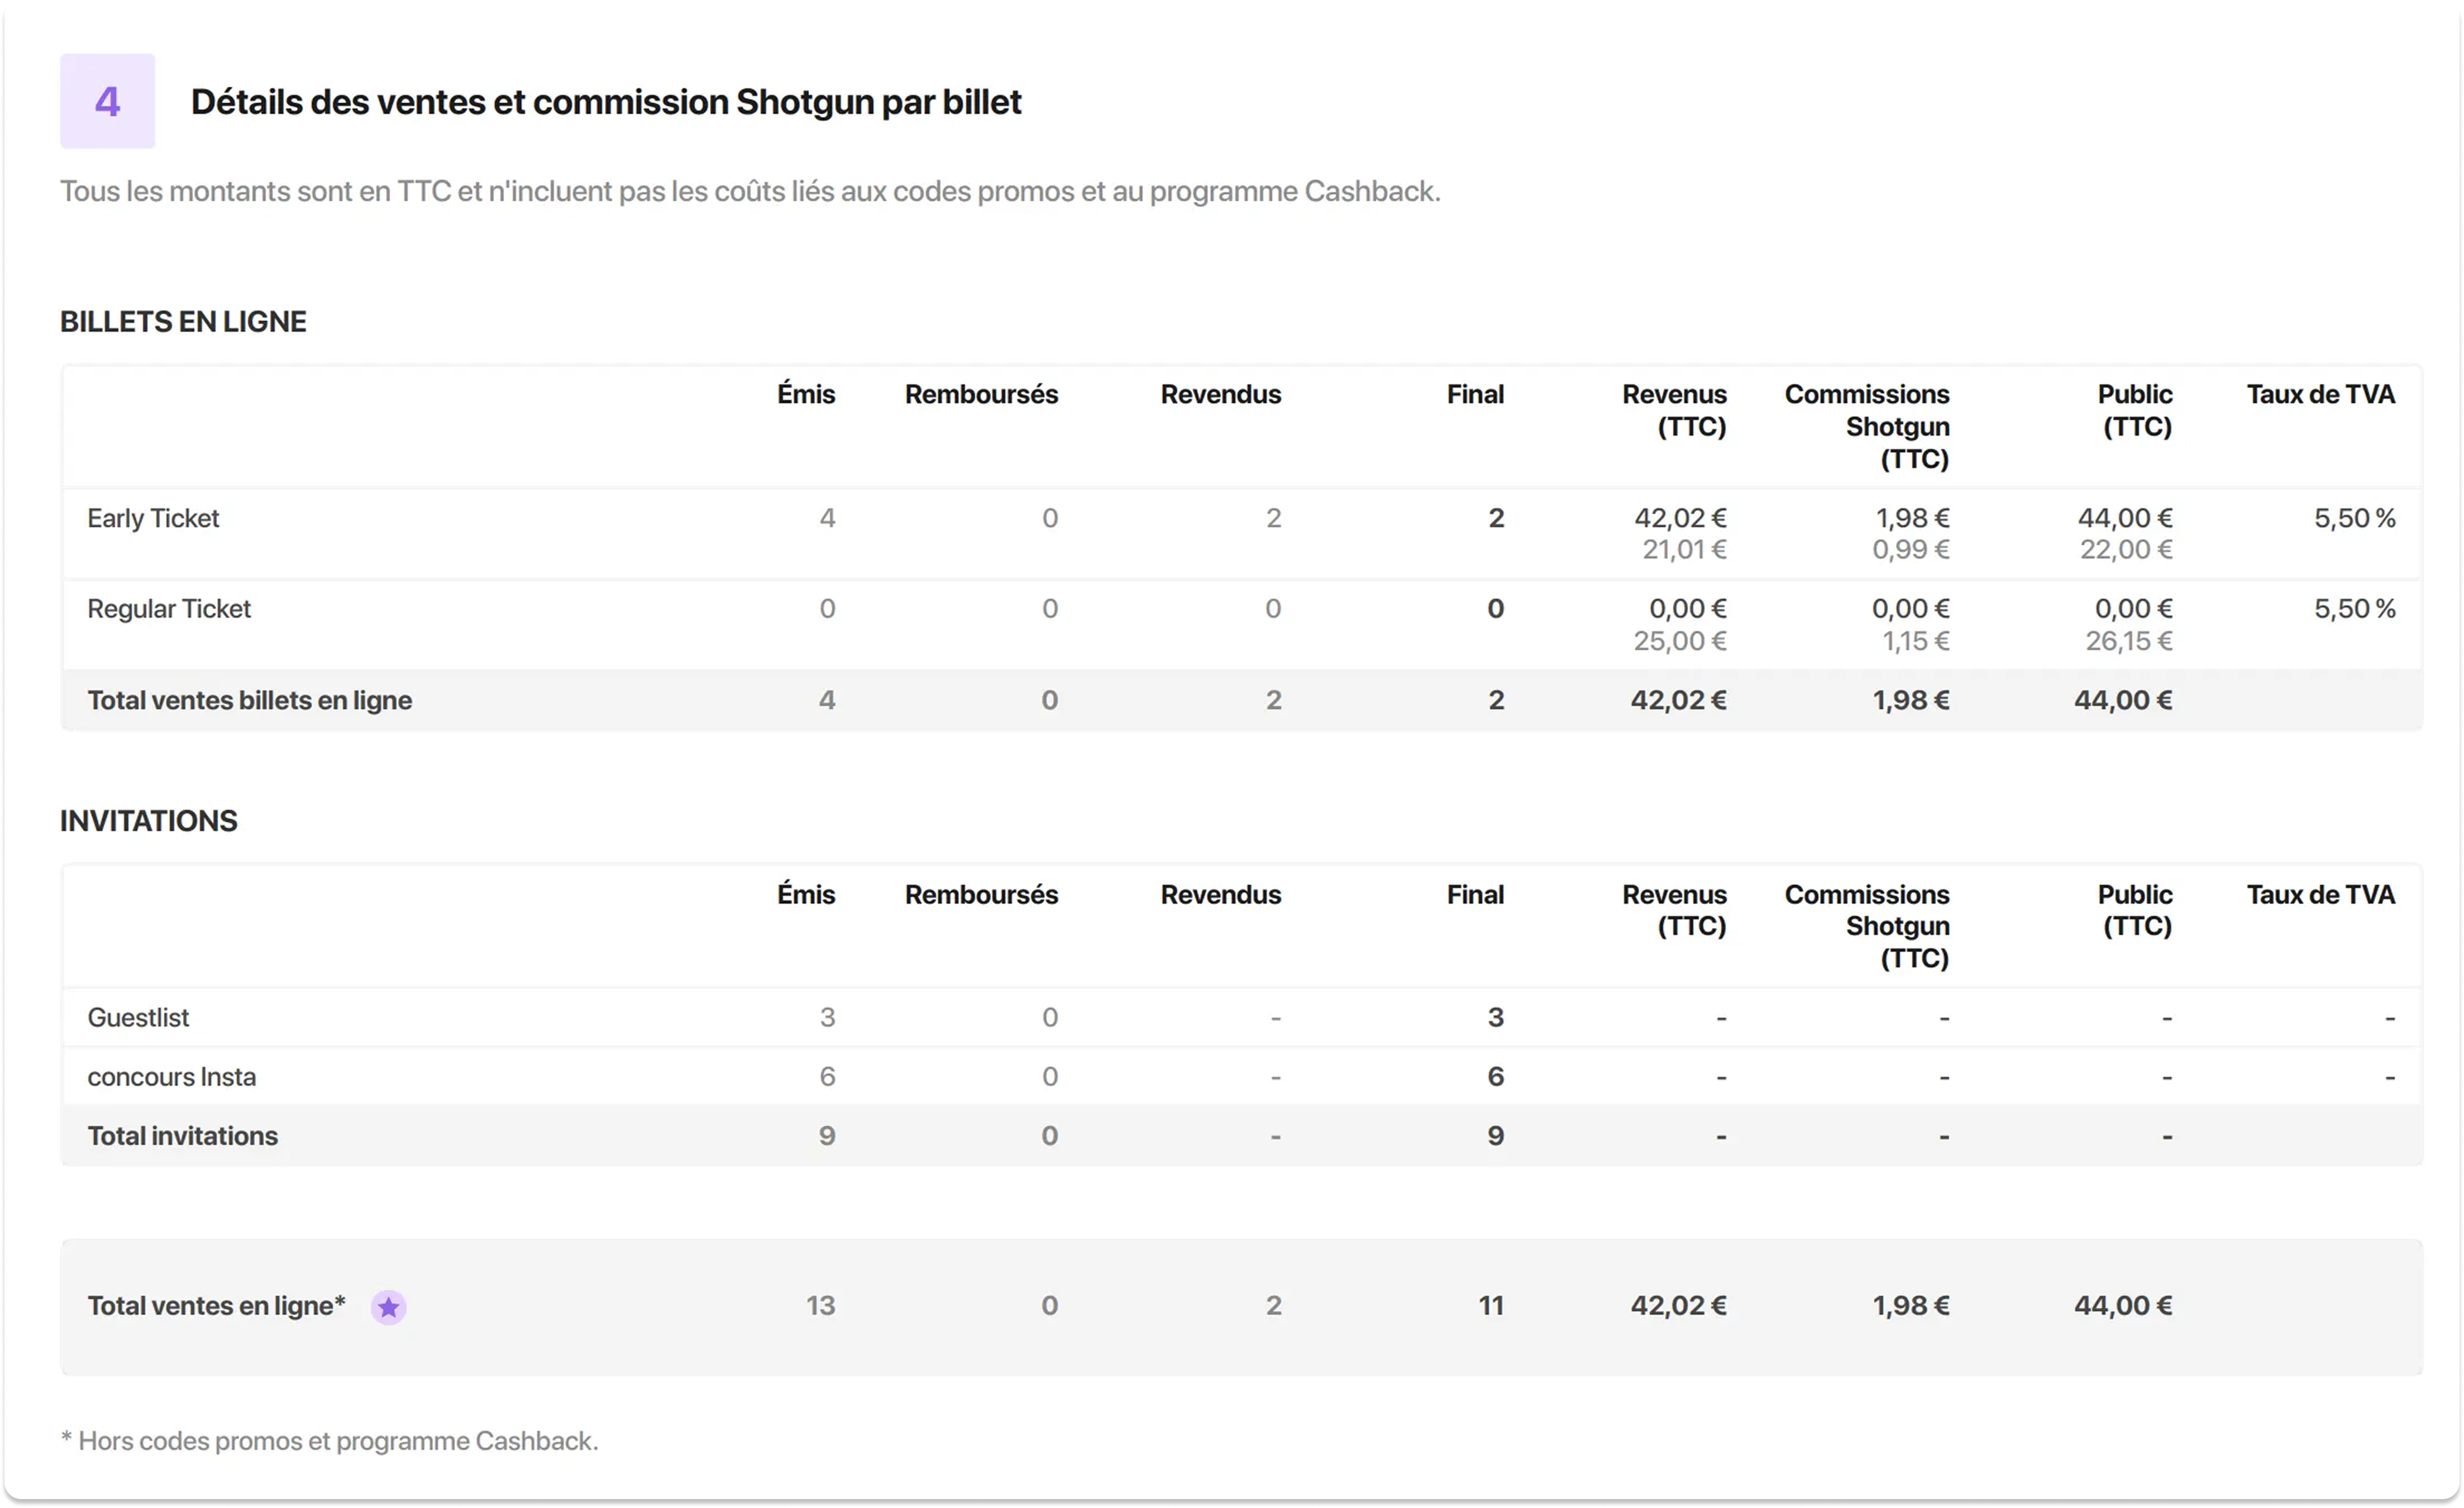This screenshot has height=1508, width=2464.
Task: Click the Regular Ticket 26,15 € public price
Action: coord(2128,640)
